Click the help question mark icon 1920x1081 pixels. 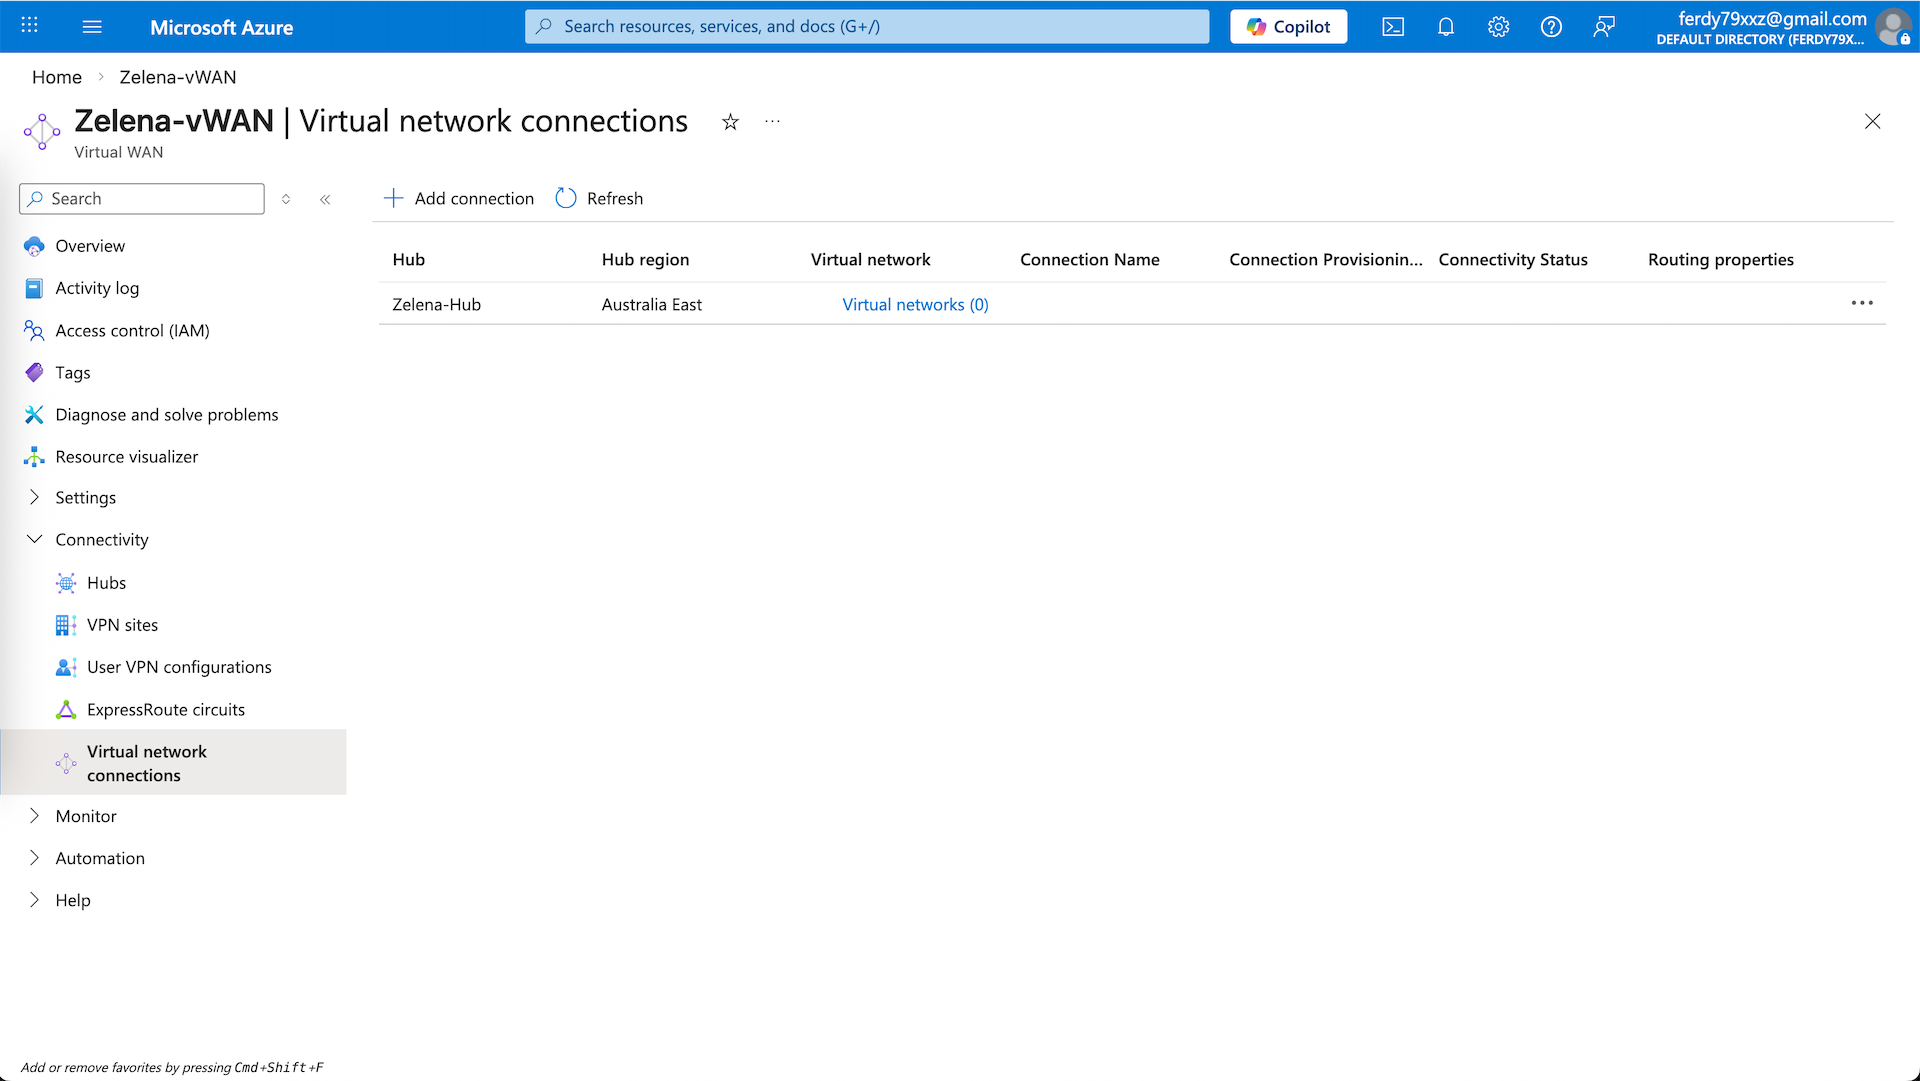tap(1551, 27)
